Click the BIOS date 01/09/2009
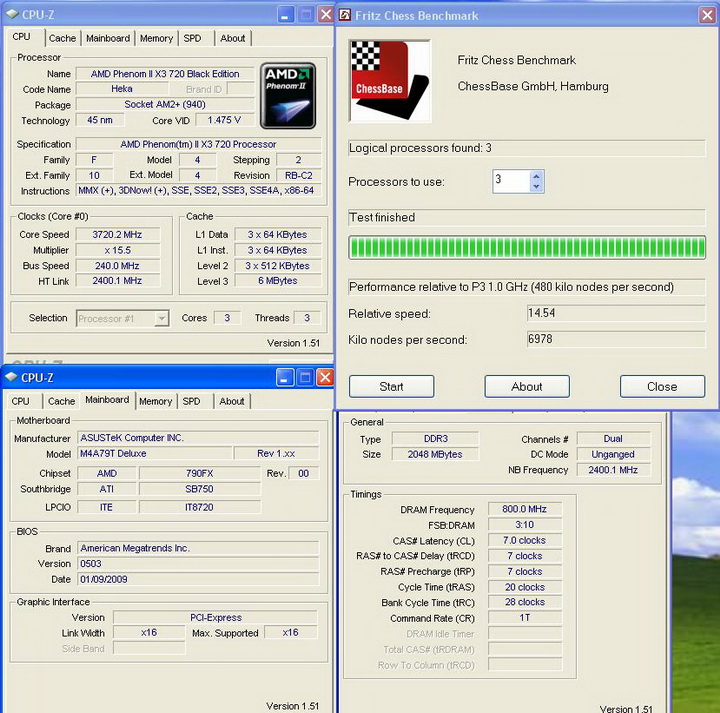The width and height of the screenshot is (720, 713). click(198, 579)
